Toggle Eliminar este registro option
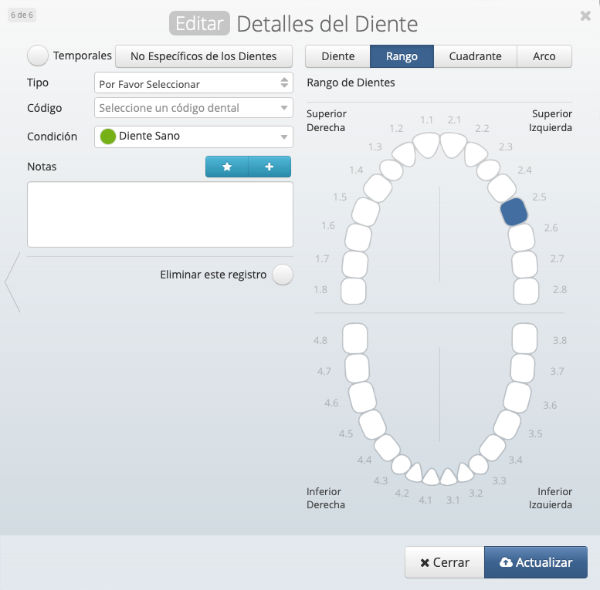This screenshot has width=600, height=590. 283,274
